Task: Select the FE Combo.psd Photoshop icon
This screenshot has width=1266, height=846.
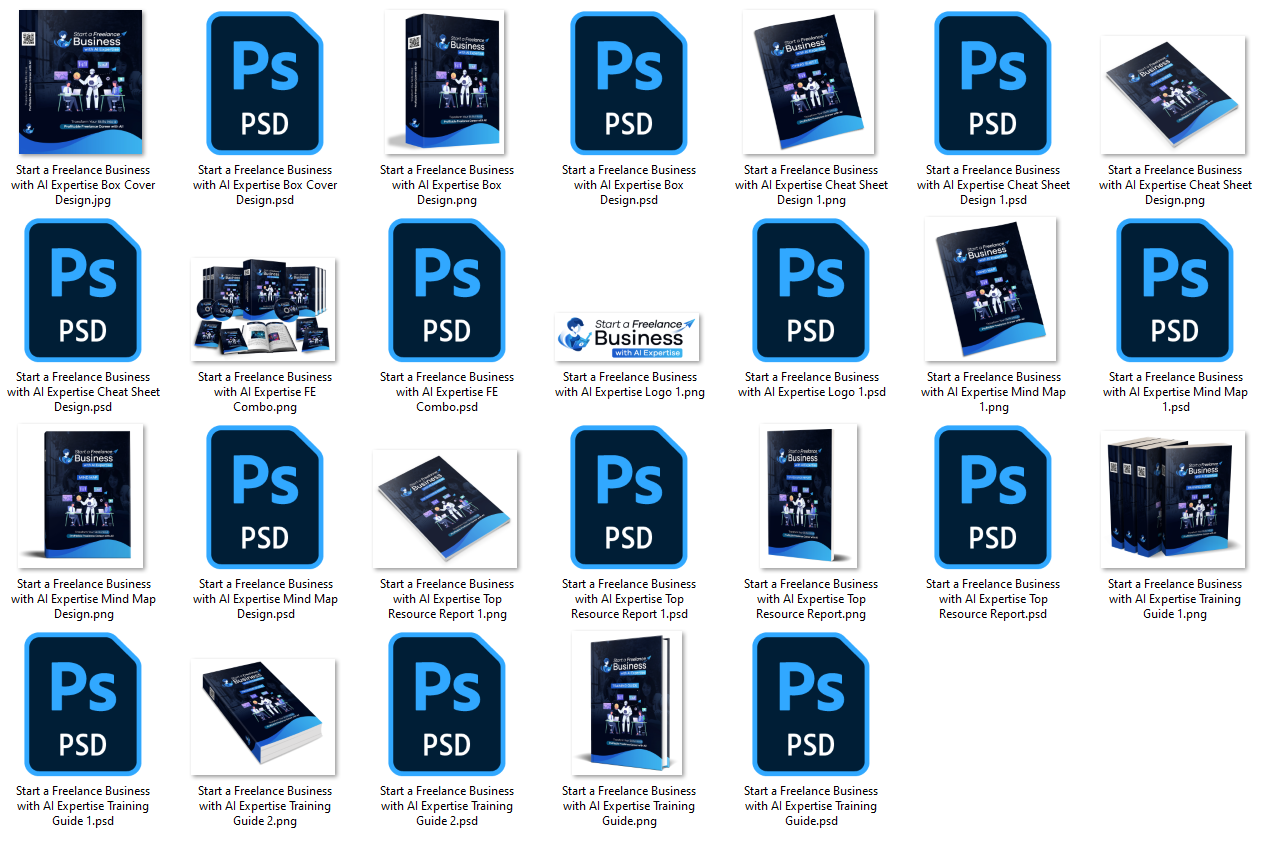Action: click(x=447, y=289)
